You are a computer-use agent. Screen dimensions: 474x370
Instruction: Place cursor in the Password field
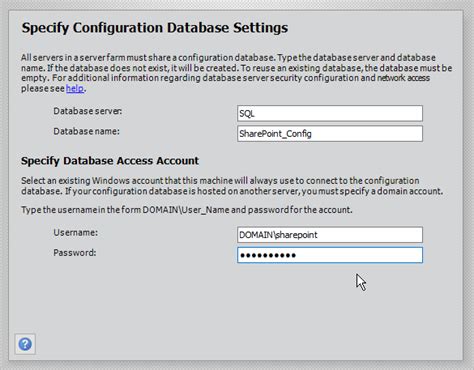(330, 255)
